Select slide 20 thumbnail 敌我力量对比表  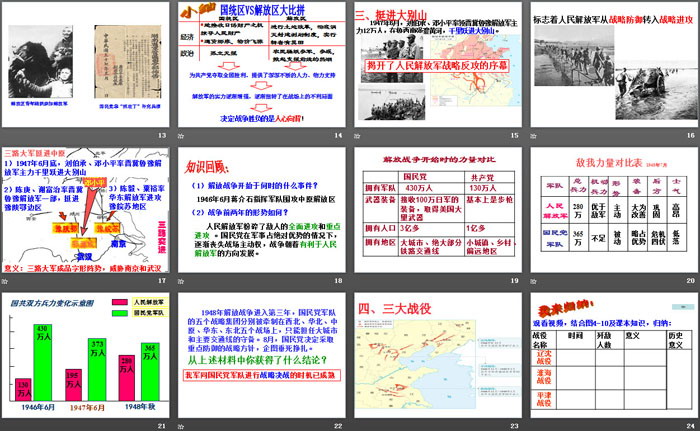pyautogui.click(x=614, y=210)
